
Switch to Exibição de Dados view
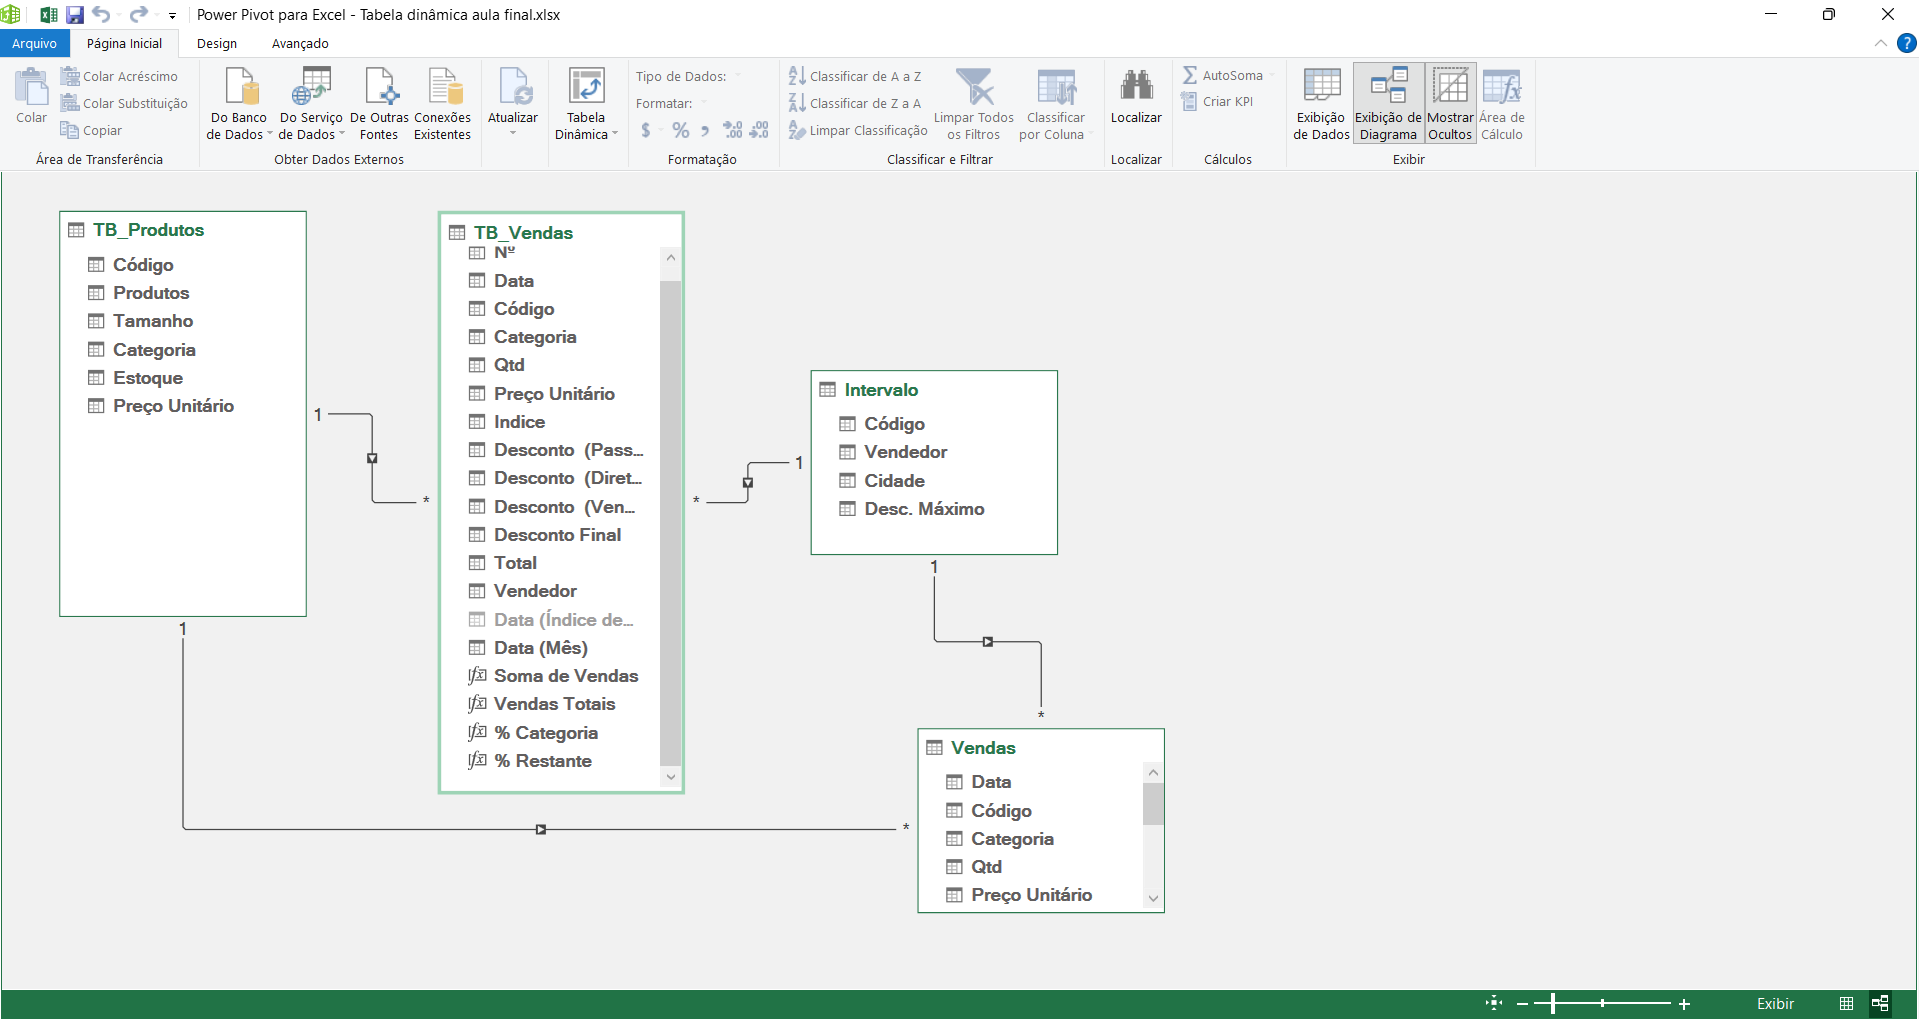[1321, 105]
